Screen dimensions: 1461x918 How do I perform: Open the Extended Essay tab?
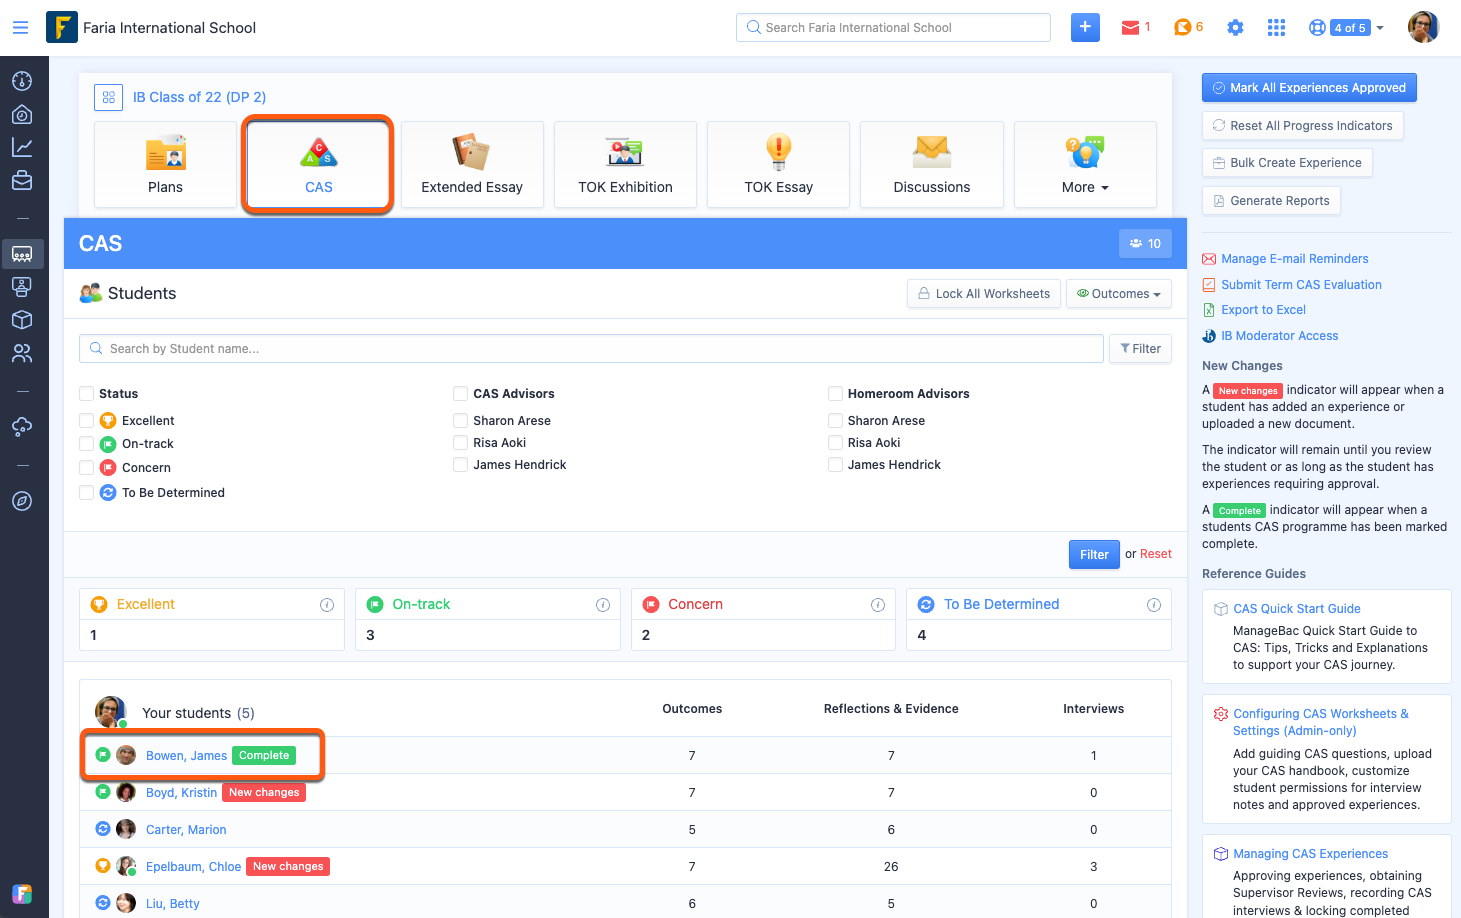[x=472, y=165]
